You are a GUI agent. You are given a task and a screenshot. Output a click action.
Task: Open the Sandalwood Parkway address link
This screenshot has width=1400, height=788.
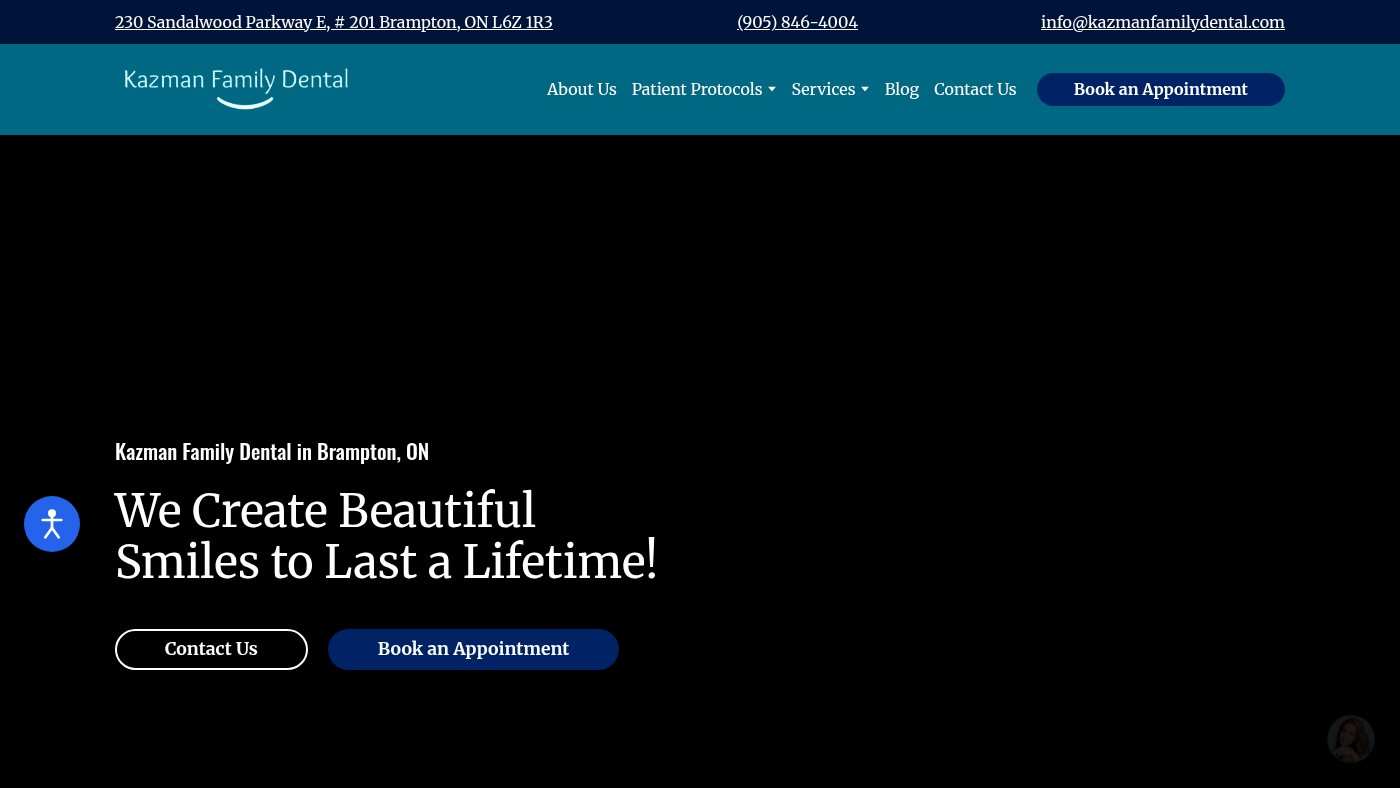[334, 22]
